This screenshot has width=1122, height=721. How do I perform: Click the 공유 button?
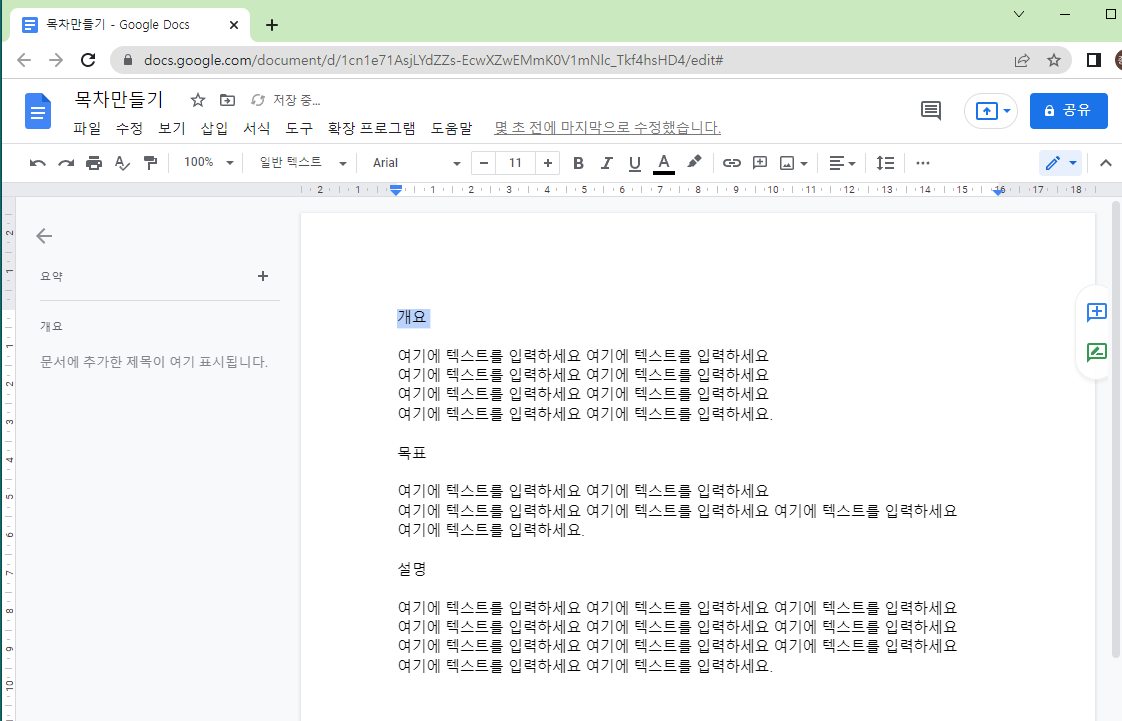(1068, 110)
